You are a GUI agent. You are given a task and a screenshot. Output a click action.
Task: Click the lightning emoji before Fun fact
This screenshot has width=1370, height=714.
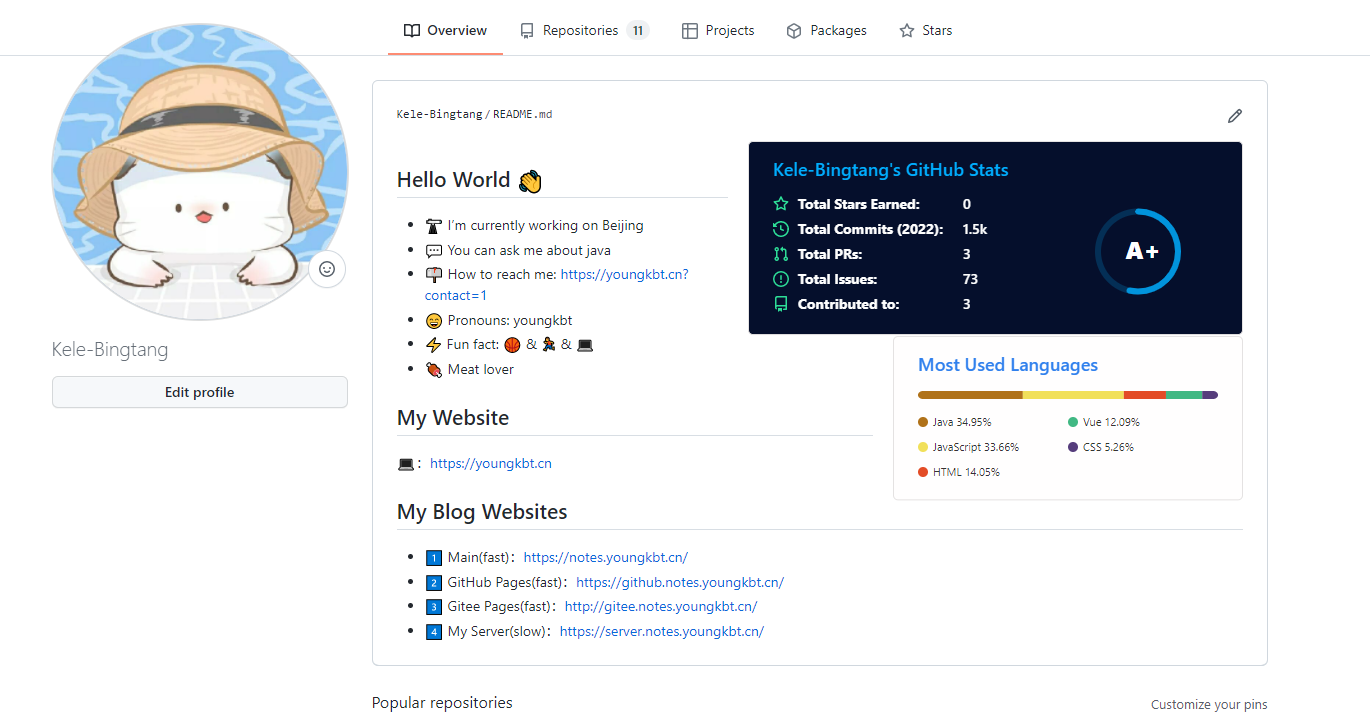point(434,345)
